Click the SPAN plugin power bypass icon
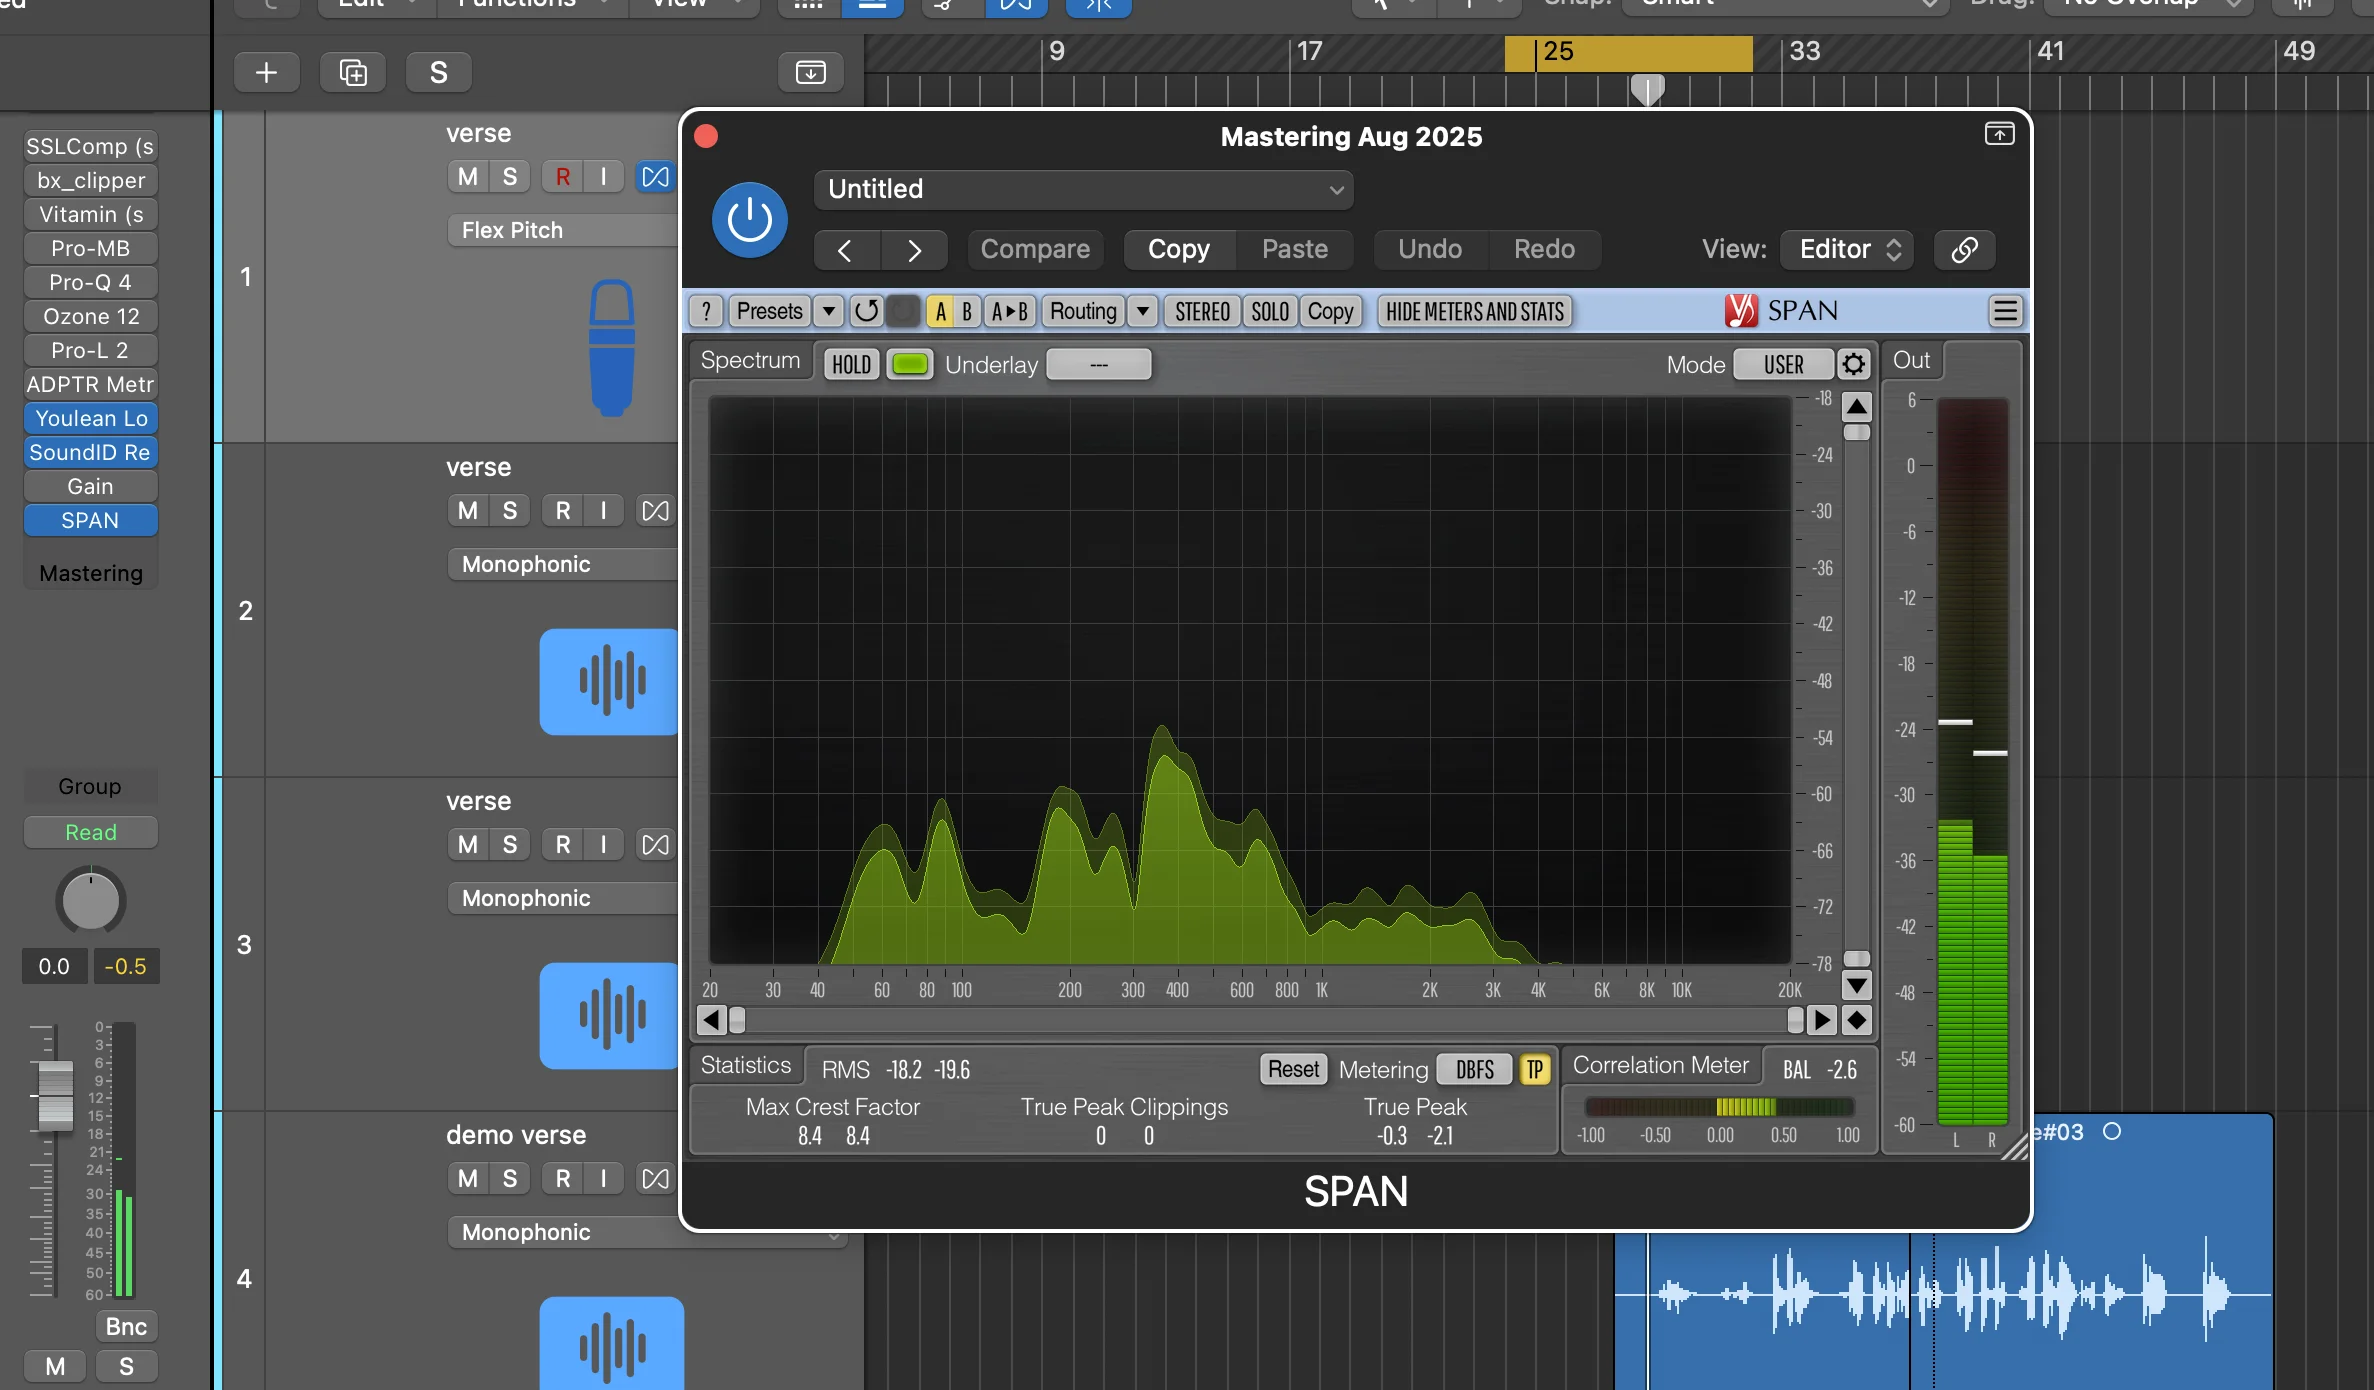The image size is (2374, 1390). (x=749, y=219)
